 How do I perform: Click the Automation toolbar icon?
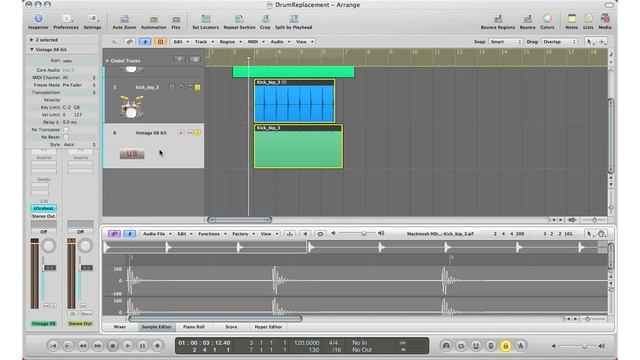coord(153,19)
